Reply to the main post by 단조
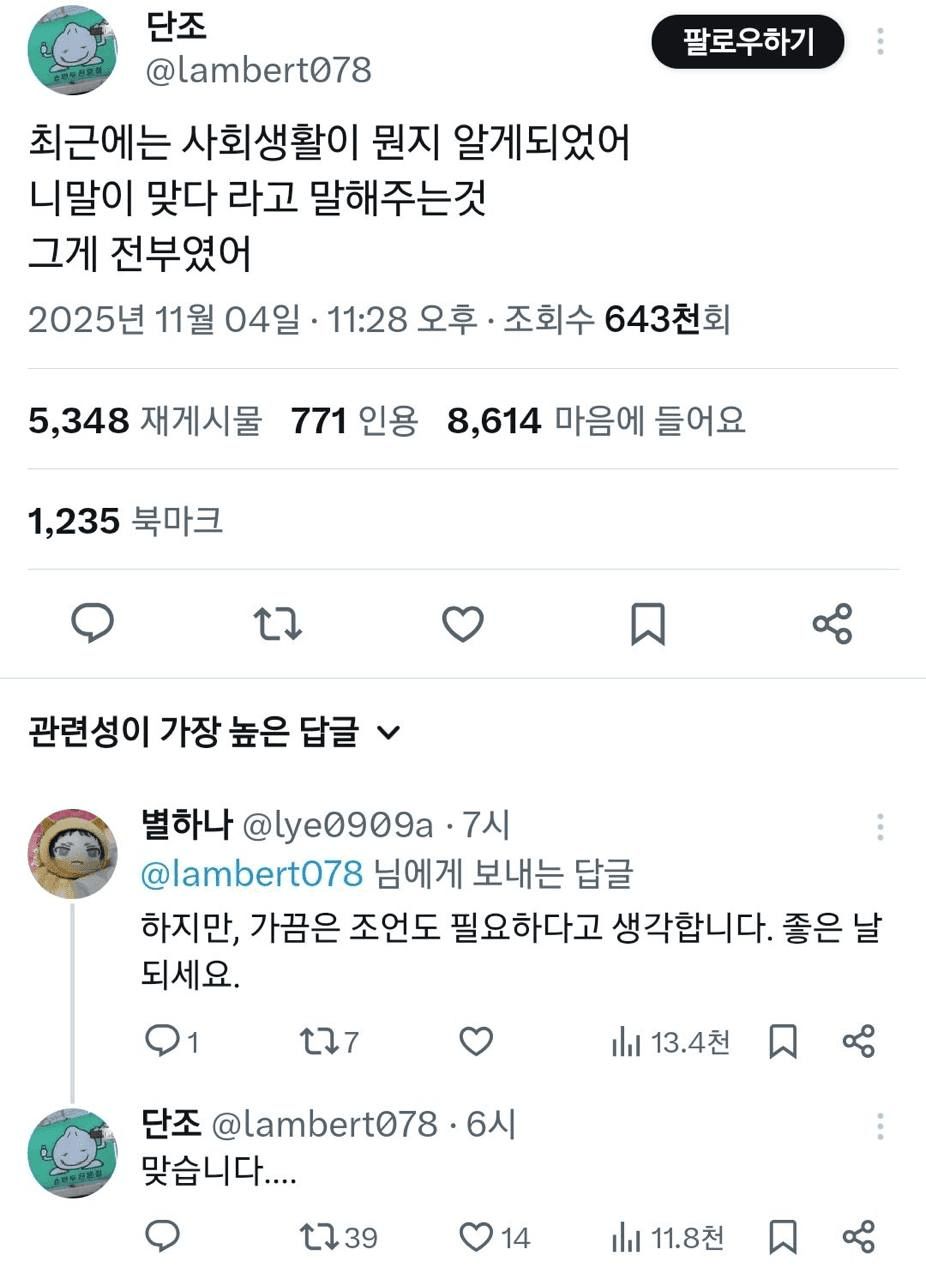This screenshot has width=926, height=1280. coord(93,624)
